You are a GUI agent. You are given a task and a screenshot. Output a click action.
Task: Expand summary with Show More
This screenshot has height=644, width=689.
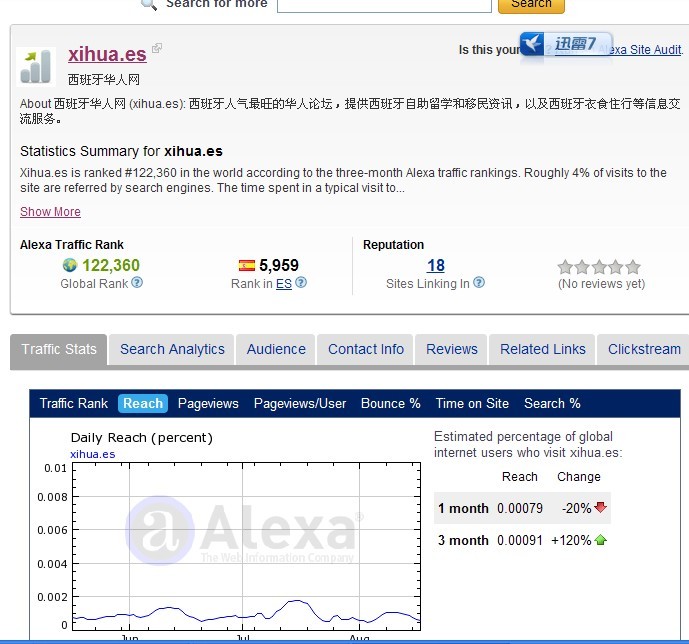coord(50,212)
